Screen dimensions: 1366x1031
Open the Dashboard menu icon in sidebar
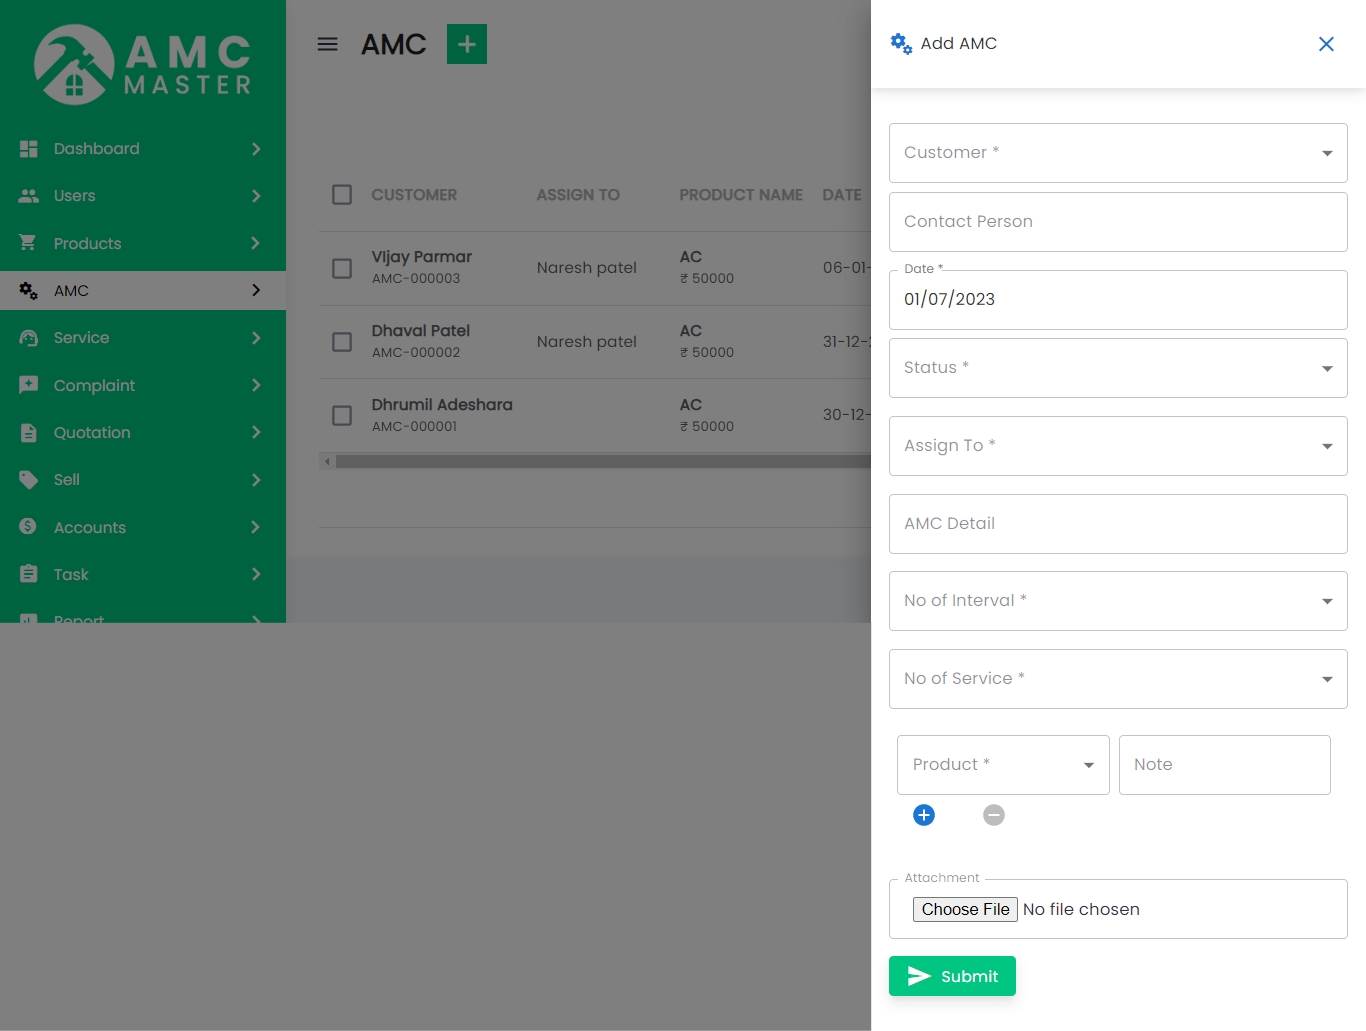[29, 148]
